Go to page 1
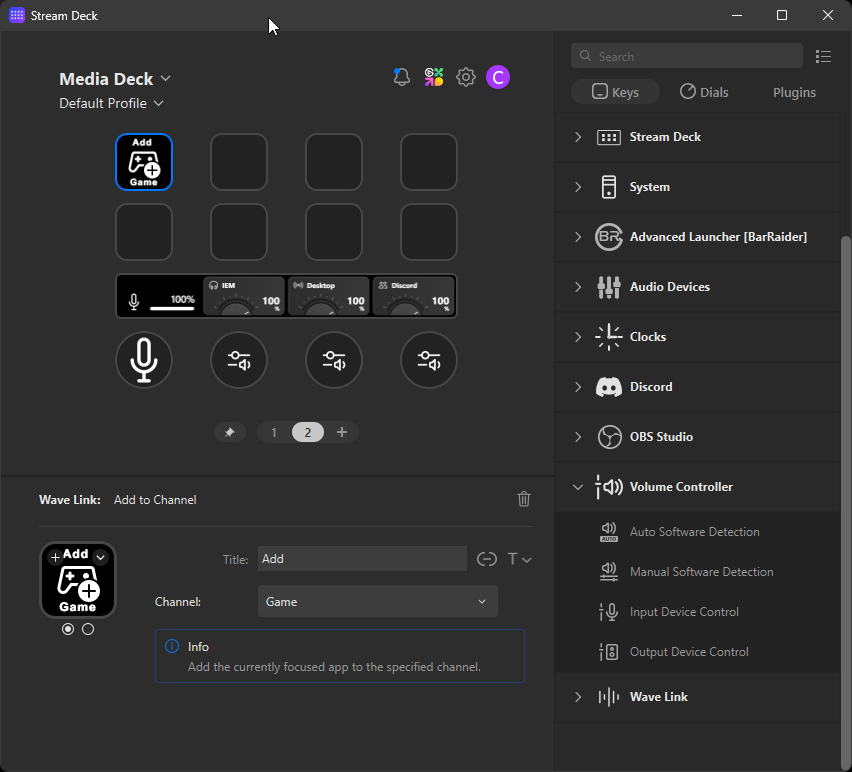Image resolution: width=852 pixels, height=772 pixels. tap(274, 432)
